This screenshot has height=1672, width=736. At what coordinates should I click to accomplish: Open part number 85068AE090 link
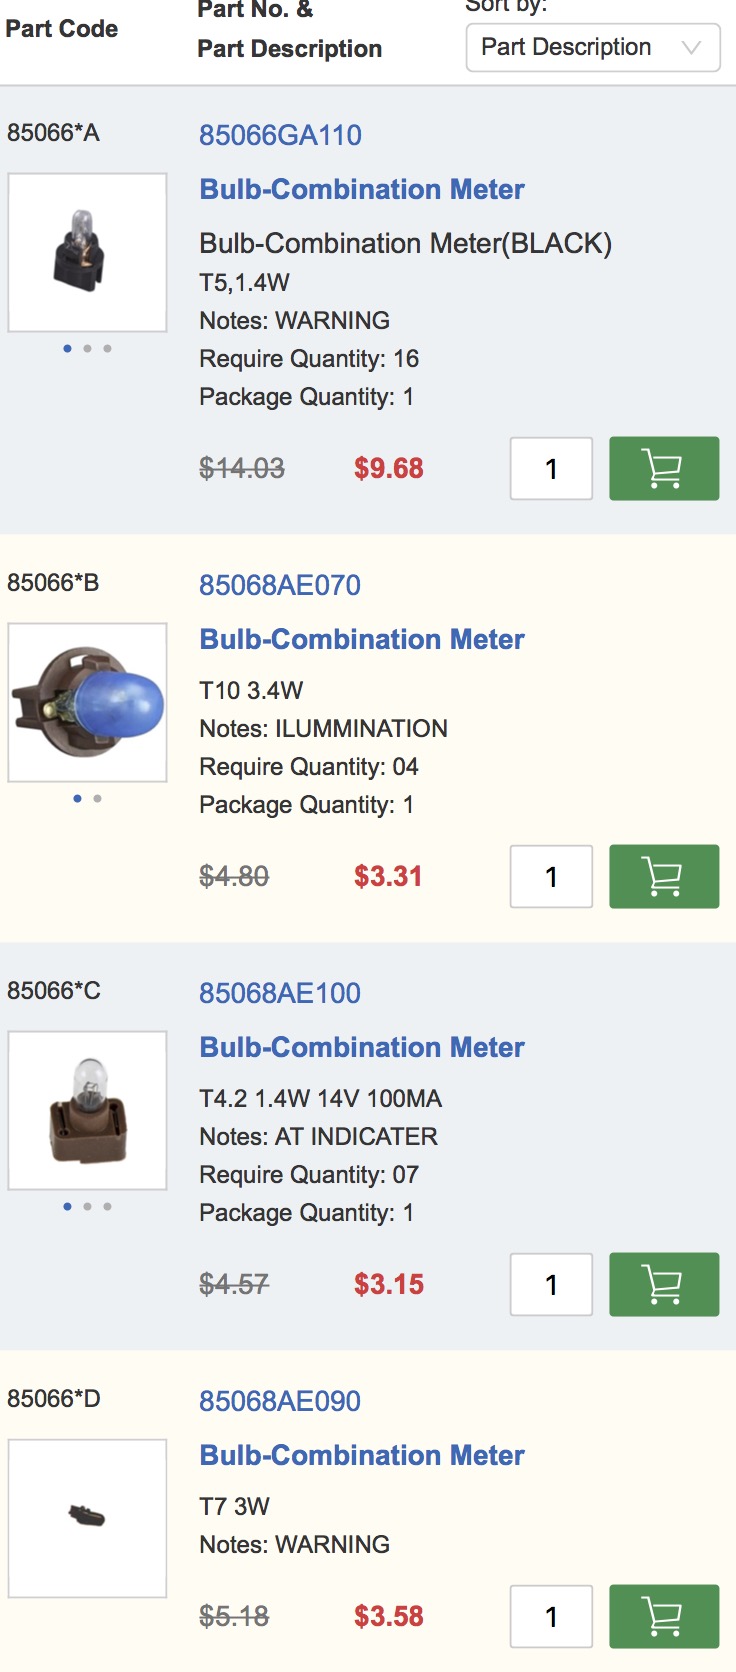click(280, 1401)
